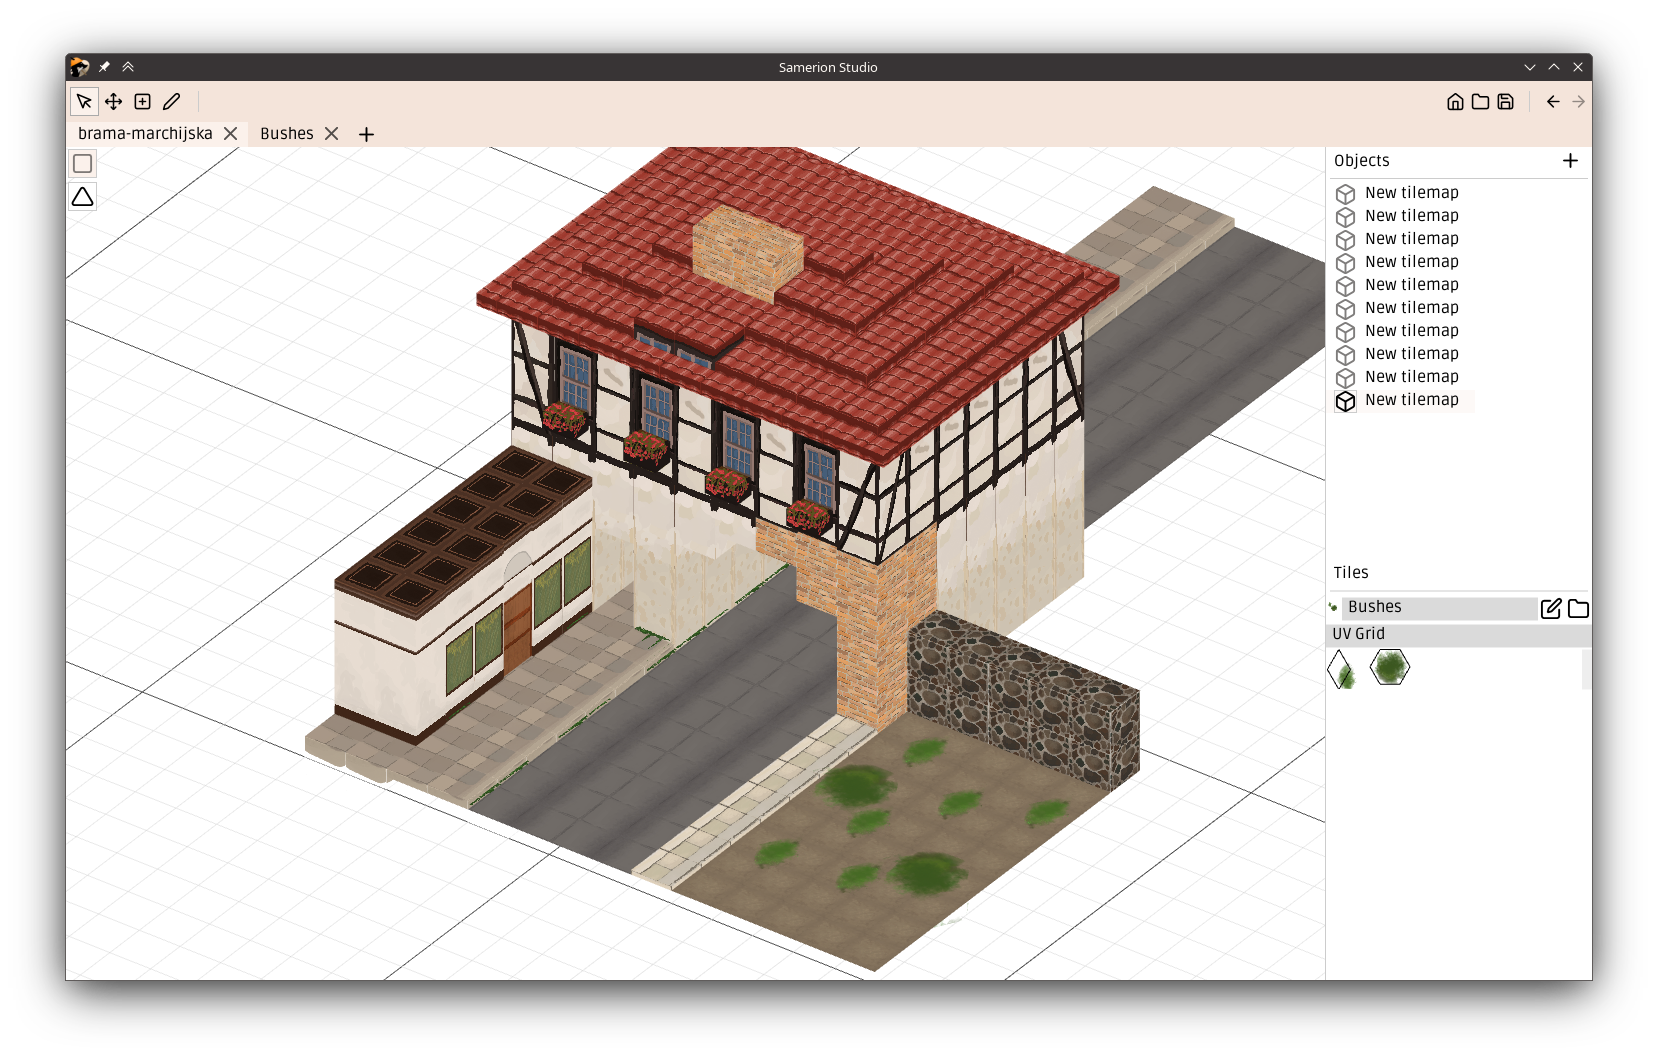The image size is (1658, 1058).
Task: Toggle the triangle shape mode button
Action: 83,197
